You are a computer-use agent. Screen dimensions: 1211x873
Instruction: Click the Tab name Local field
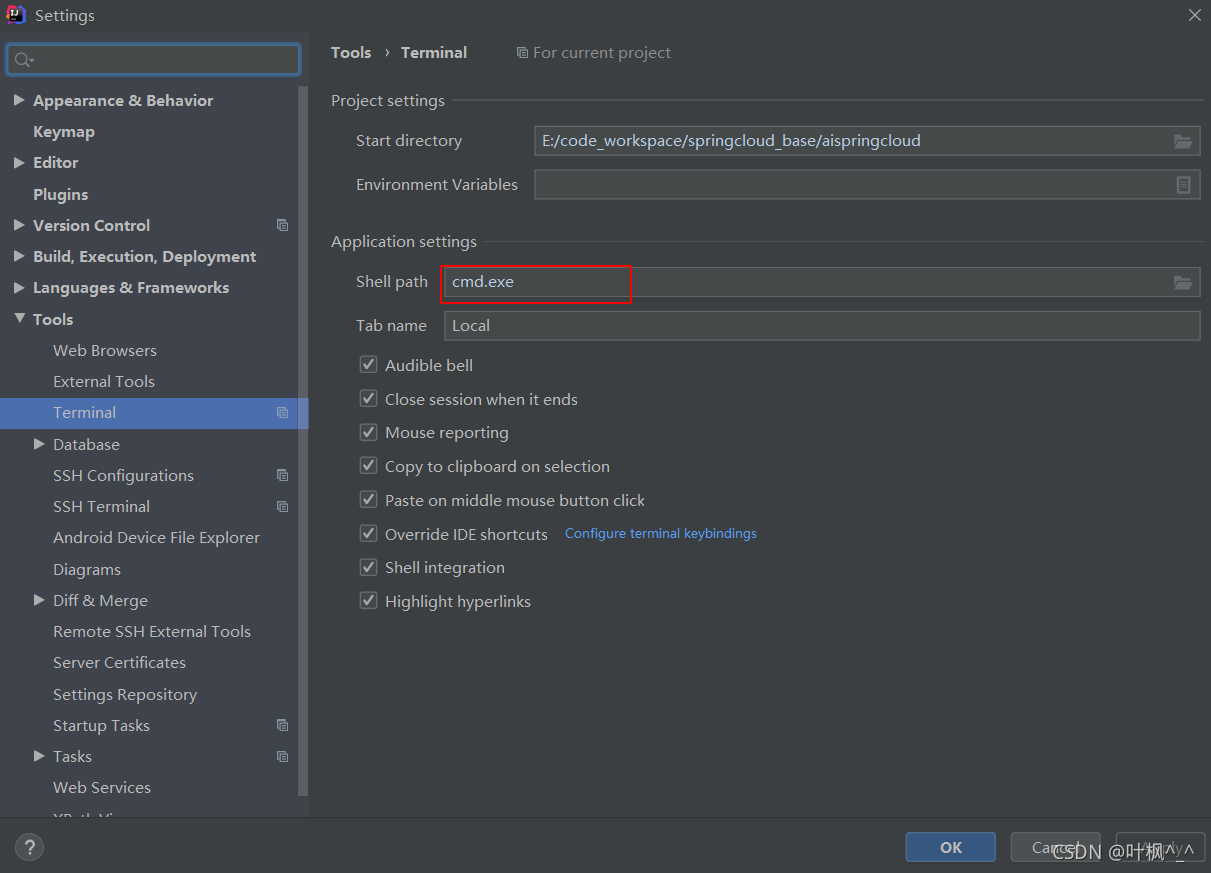pos(822,326)
